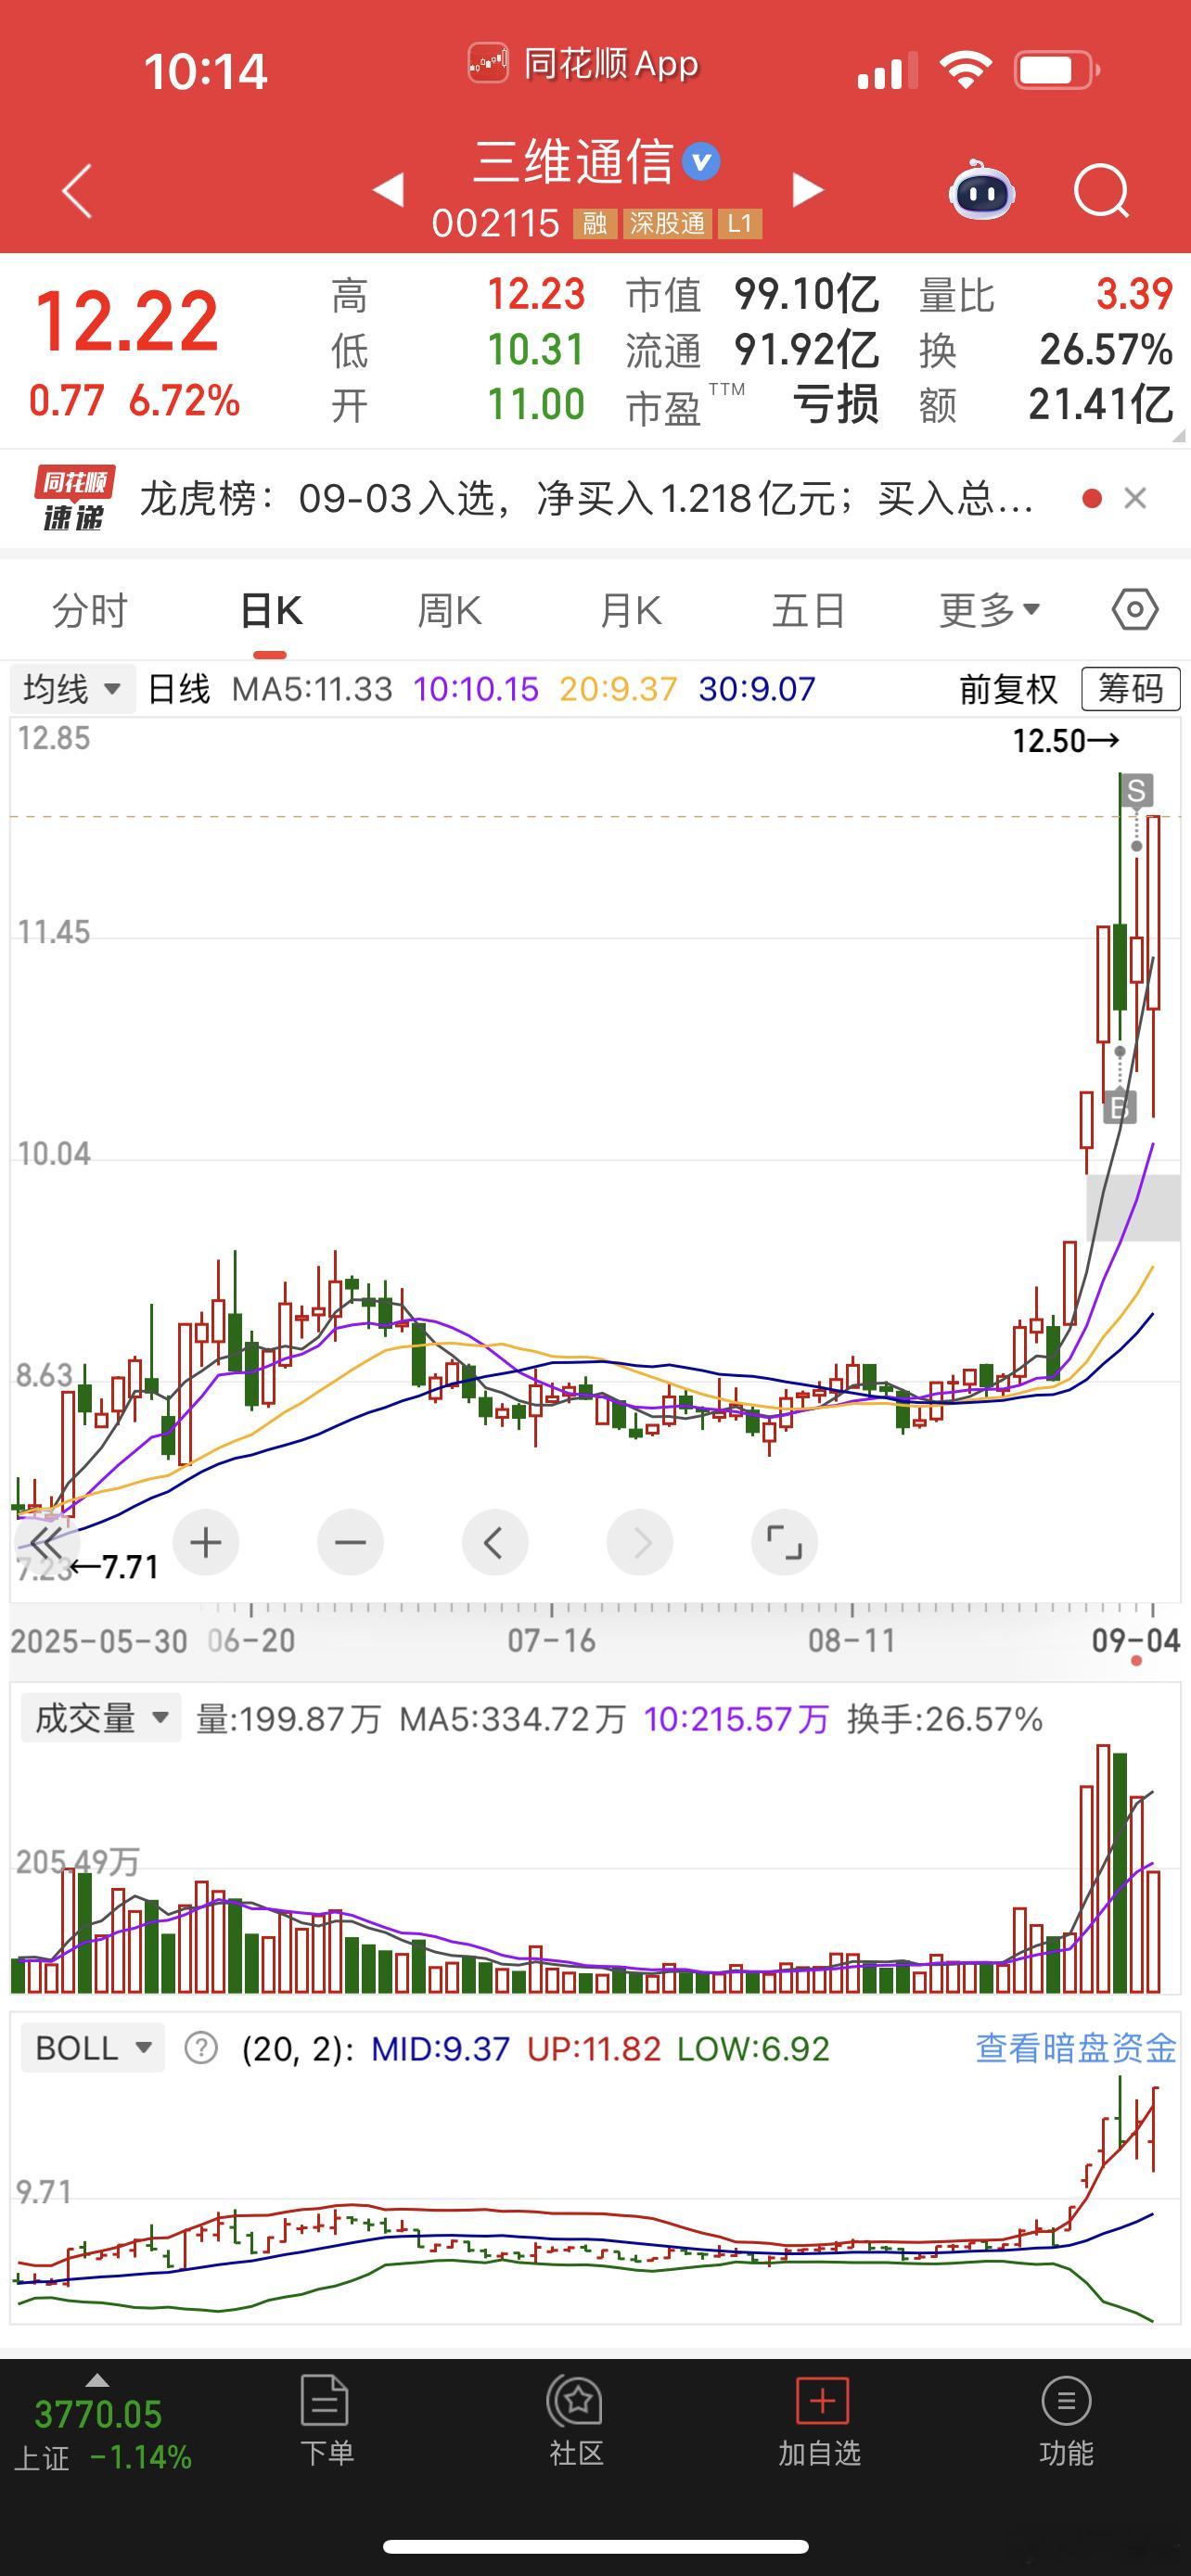The height and width of the screenshot is (2576, 1191).
Task: Expand the chart to fullscreen
Action: point(784,1543)
